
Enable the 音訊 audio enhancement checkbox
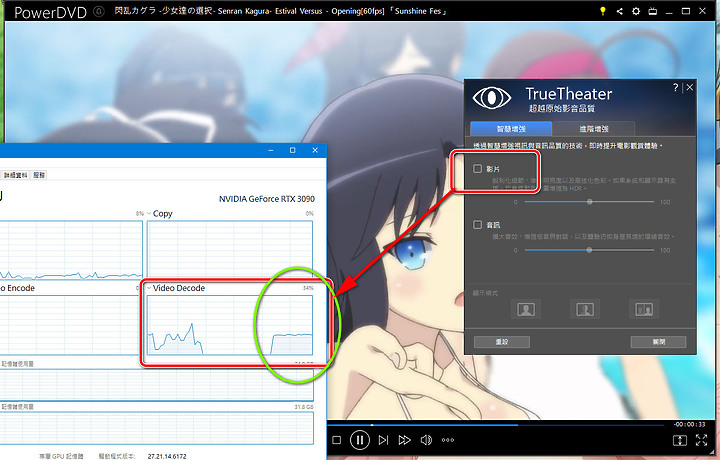pos(478,224)
